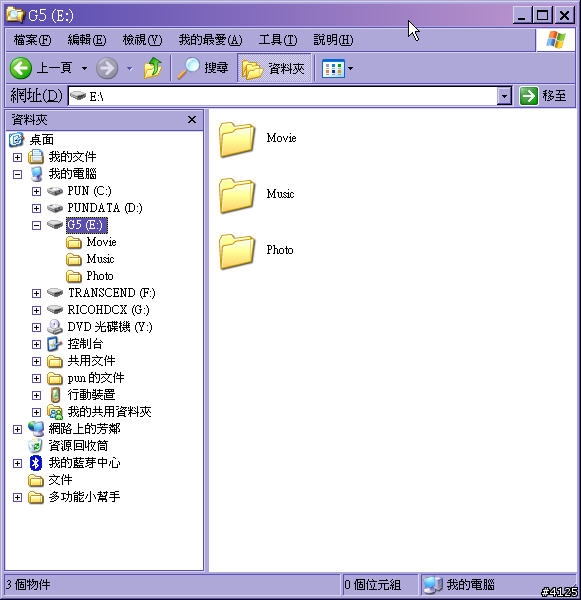581x600 pixels.
Task: Select the 文件 folder in tree
Action: click(50, 480)
